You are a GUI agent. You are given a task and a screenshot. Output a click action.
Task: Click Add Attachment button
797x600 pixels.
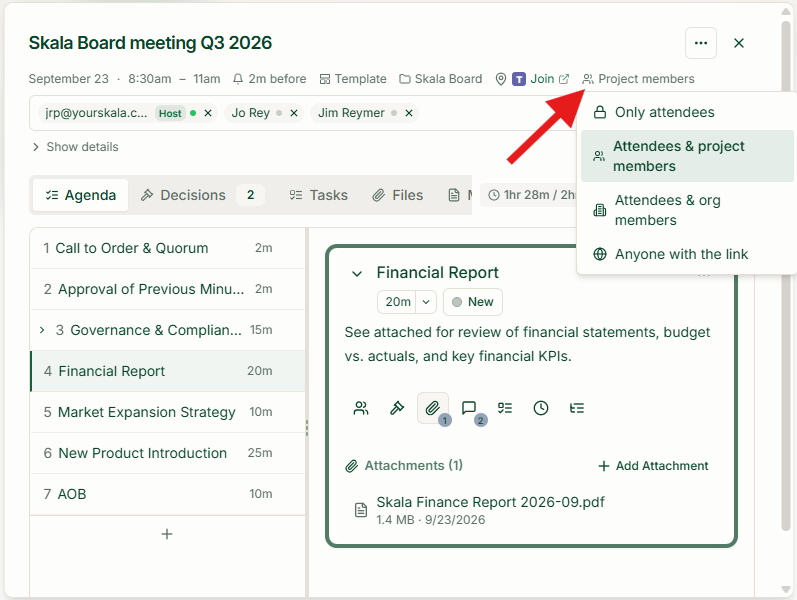[653, 466]
